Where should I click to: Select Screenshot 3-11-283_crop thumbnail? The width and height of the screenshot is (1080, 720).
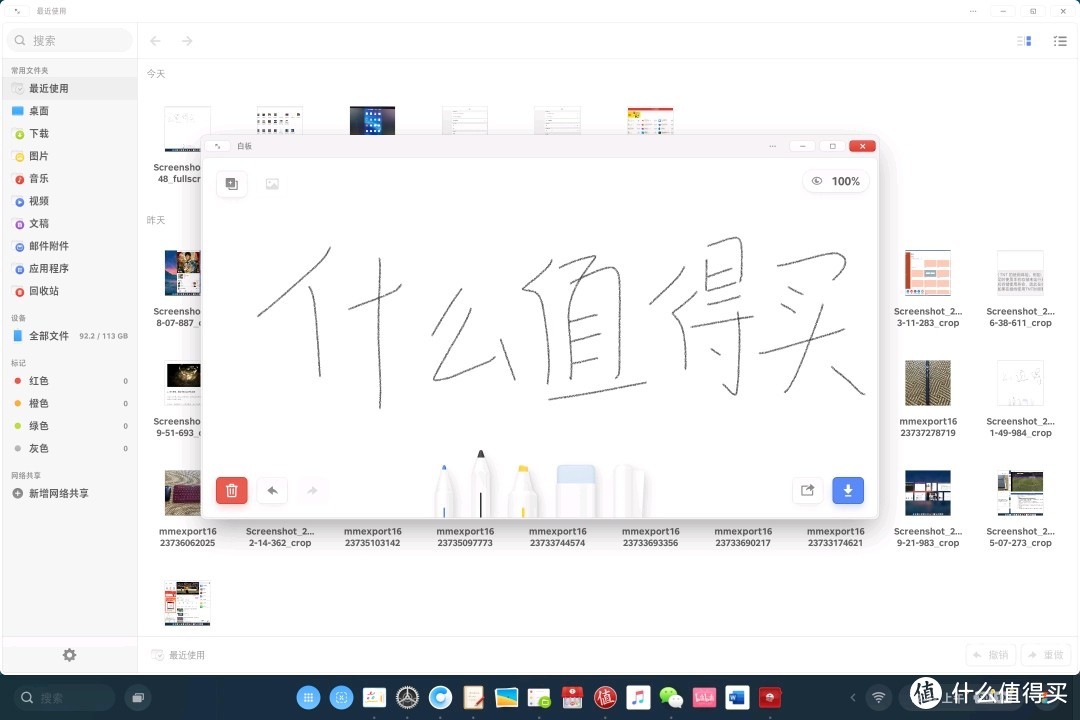[928, 274]
